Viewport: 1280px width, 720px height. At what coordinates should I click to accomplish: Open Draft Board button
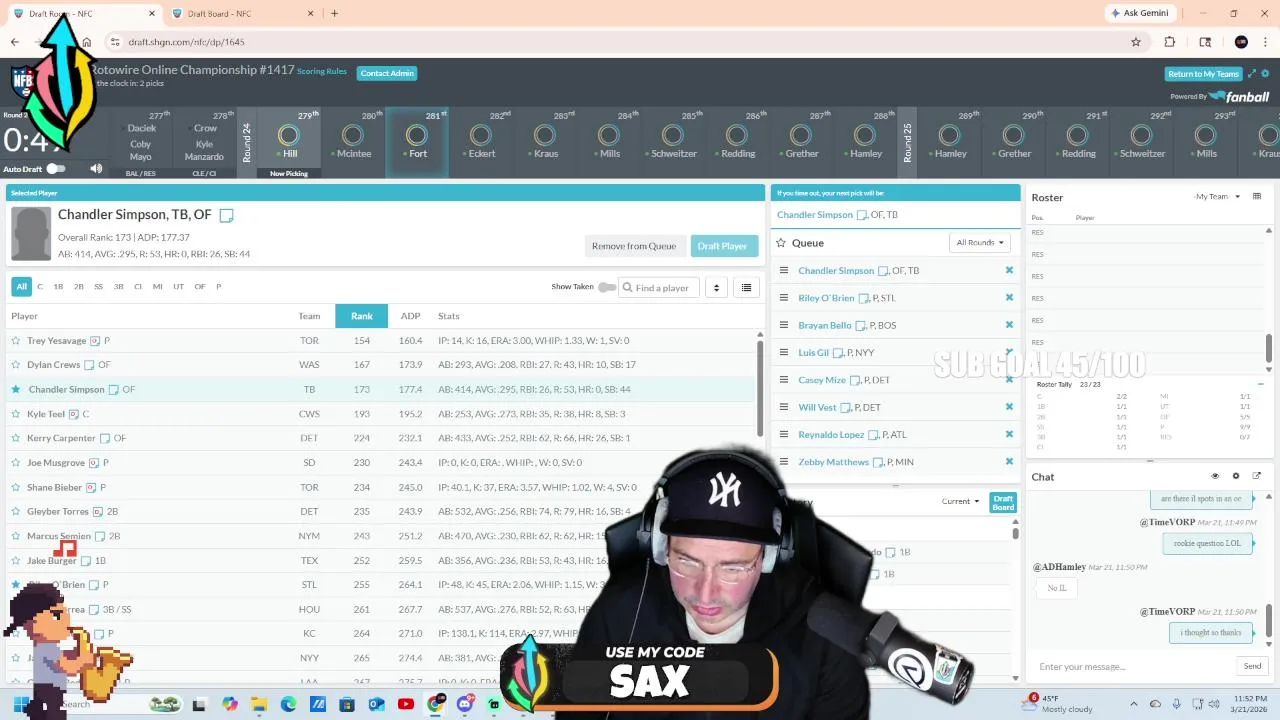pos(1003,502)
